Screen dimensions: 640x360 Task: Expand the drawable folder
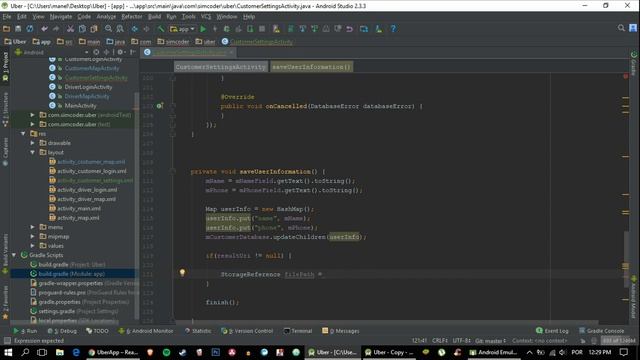point(33,143)
